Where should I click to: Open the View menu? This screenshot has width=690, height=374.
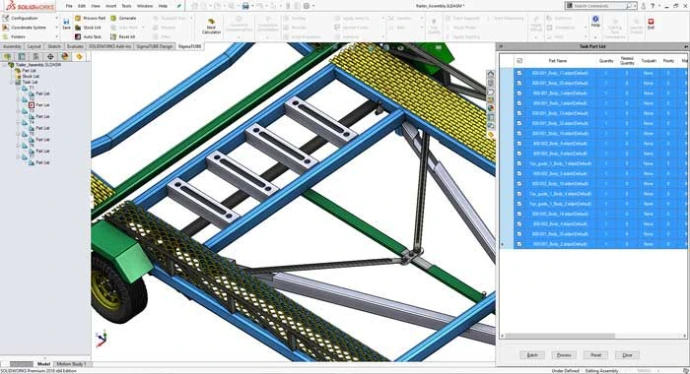[95, 6]
